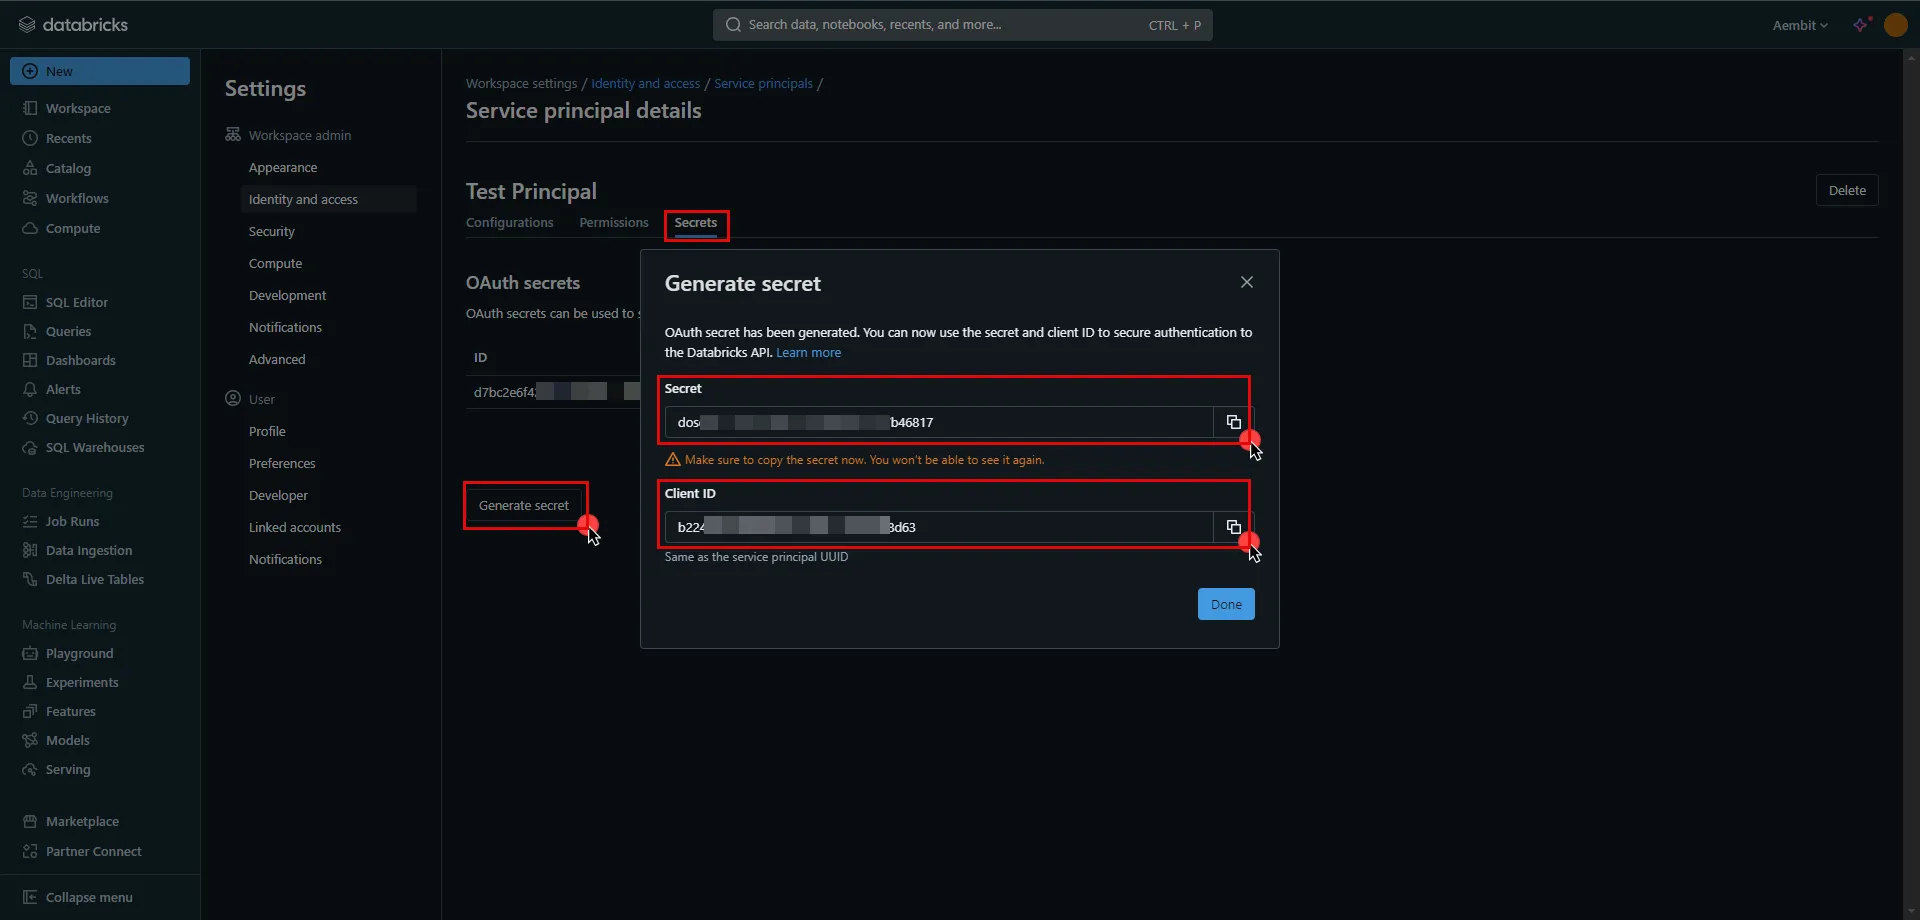Click the Delete service principal button

pyautogui.click(x=1846, y=190)
